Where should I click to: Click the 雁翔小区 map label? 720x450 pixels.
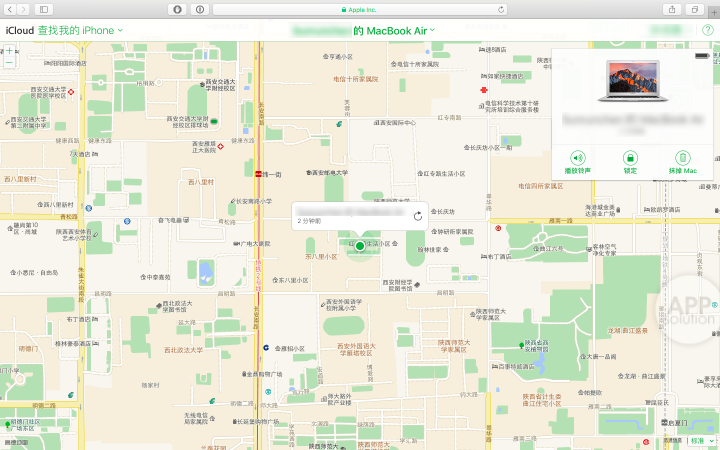coord(290,349)
